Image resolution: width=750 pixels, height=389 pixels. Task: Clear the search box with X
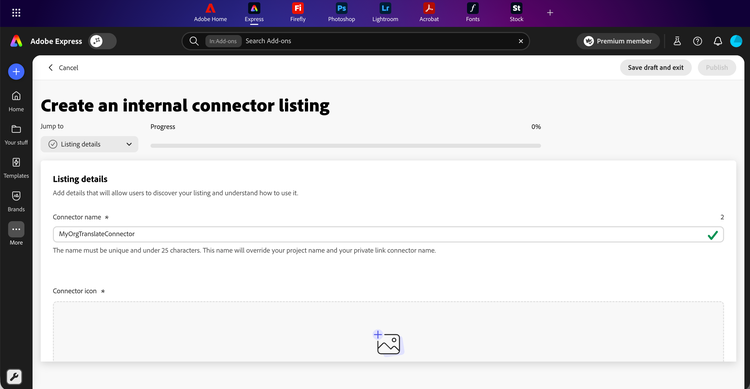[x=521, y=41]
